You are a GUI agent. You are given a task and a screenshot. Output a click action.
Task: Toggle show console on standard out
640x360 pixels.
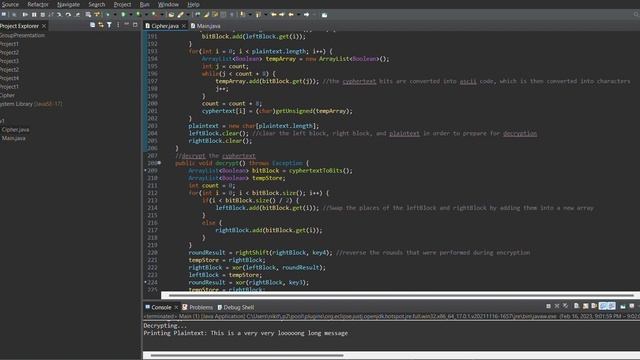603,306
